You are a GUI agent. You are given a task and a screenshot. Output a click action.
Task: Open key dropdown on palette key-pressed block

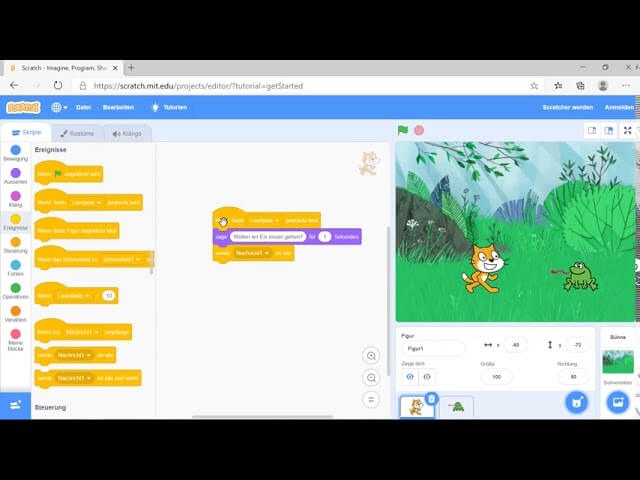tap(86, 202)
